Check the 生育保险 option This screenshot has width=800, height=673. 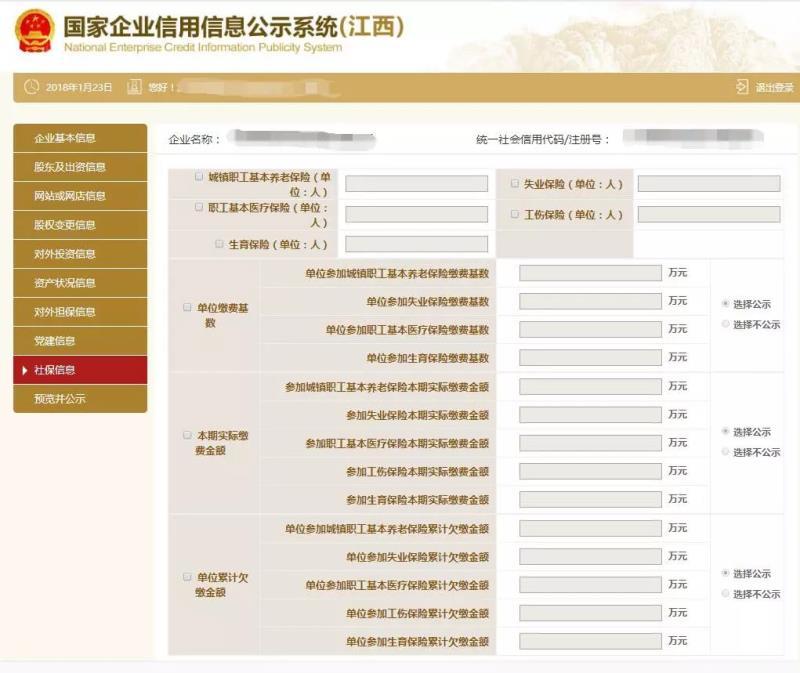click(x=221, y=242)
